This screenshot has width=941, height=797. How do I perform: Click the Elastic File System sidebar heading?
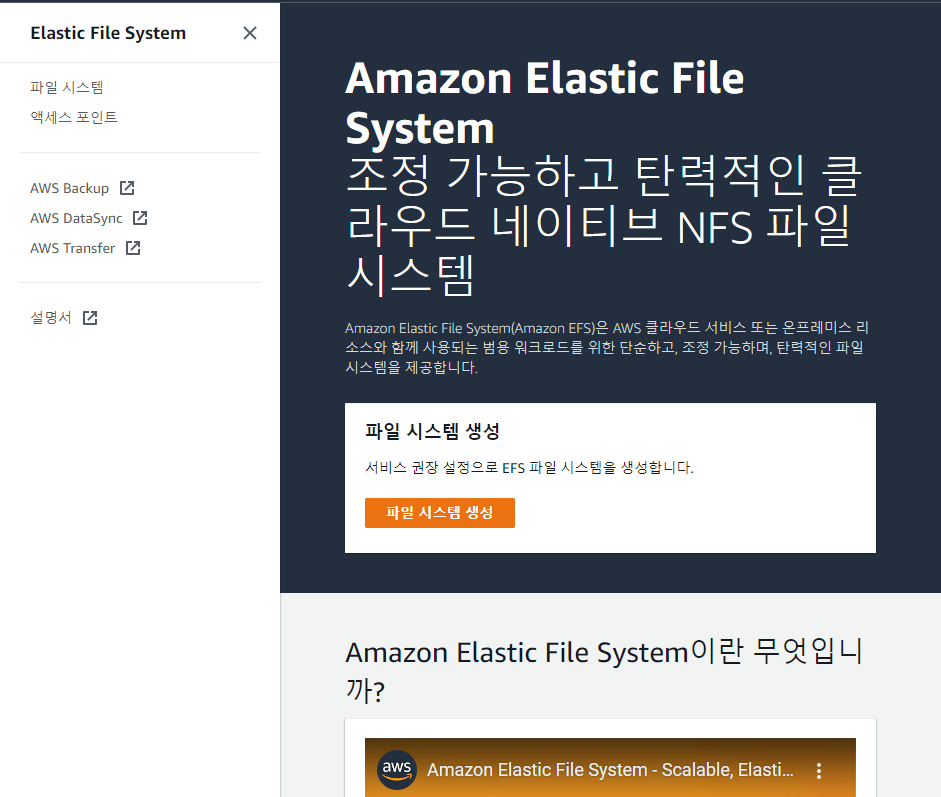(108, 34)
